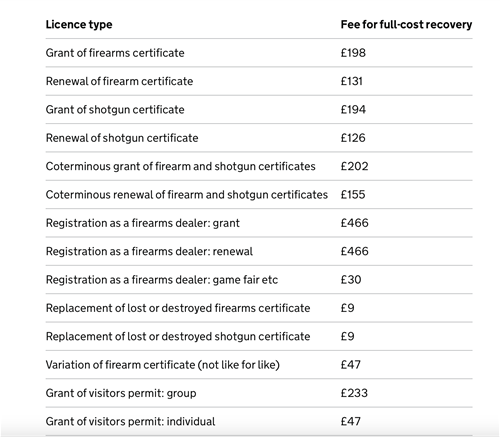The width and height of the screenshot is (500, 437).
Task: Click the 'Licence type' column header
Action: [79, 25]
